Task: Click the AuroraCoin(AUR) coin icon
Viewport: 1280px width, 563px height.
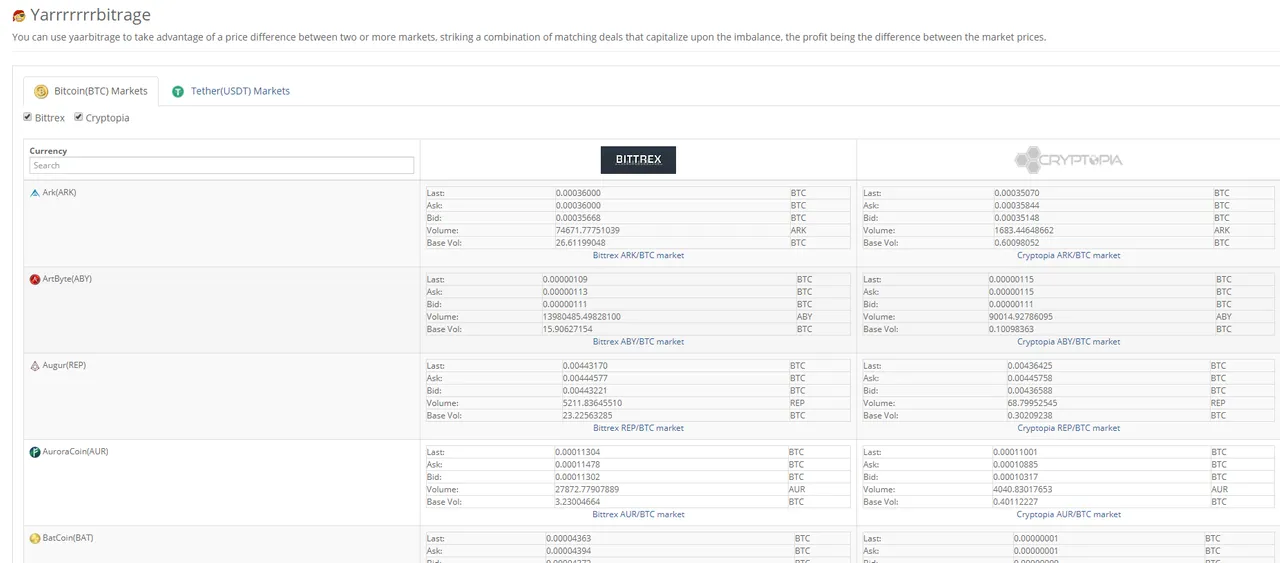Action: point(35,452)
